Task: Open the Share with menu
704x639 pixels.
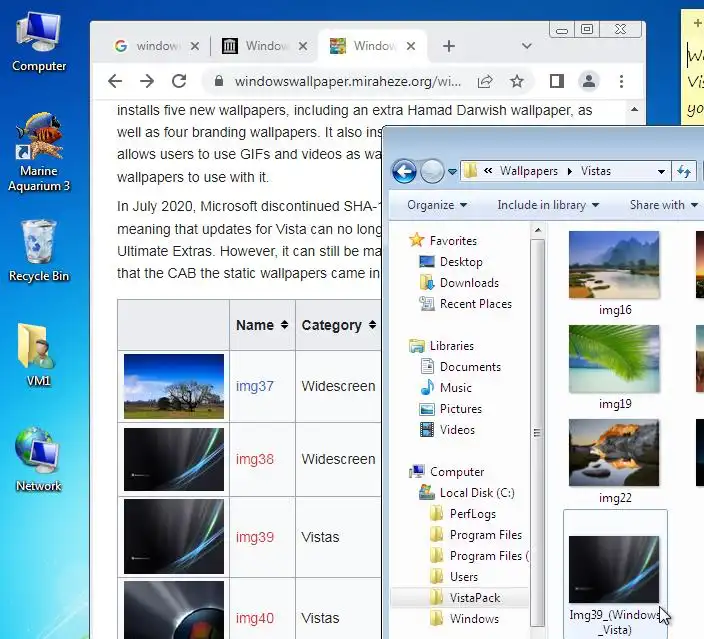Action: [664, 205]
